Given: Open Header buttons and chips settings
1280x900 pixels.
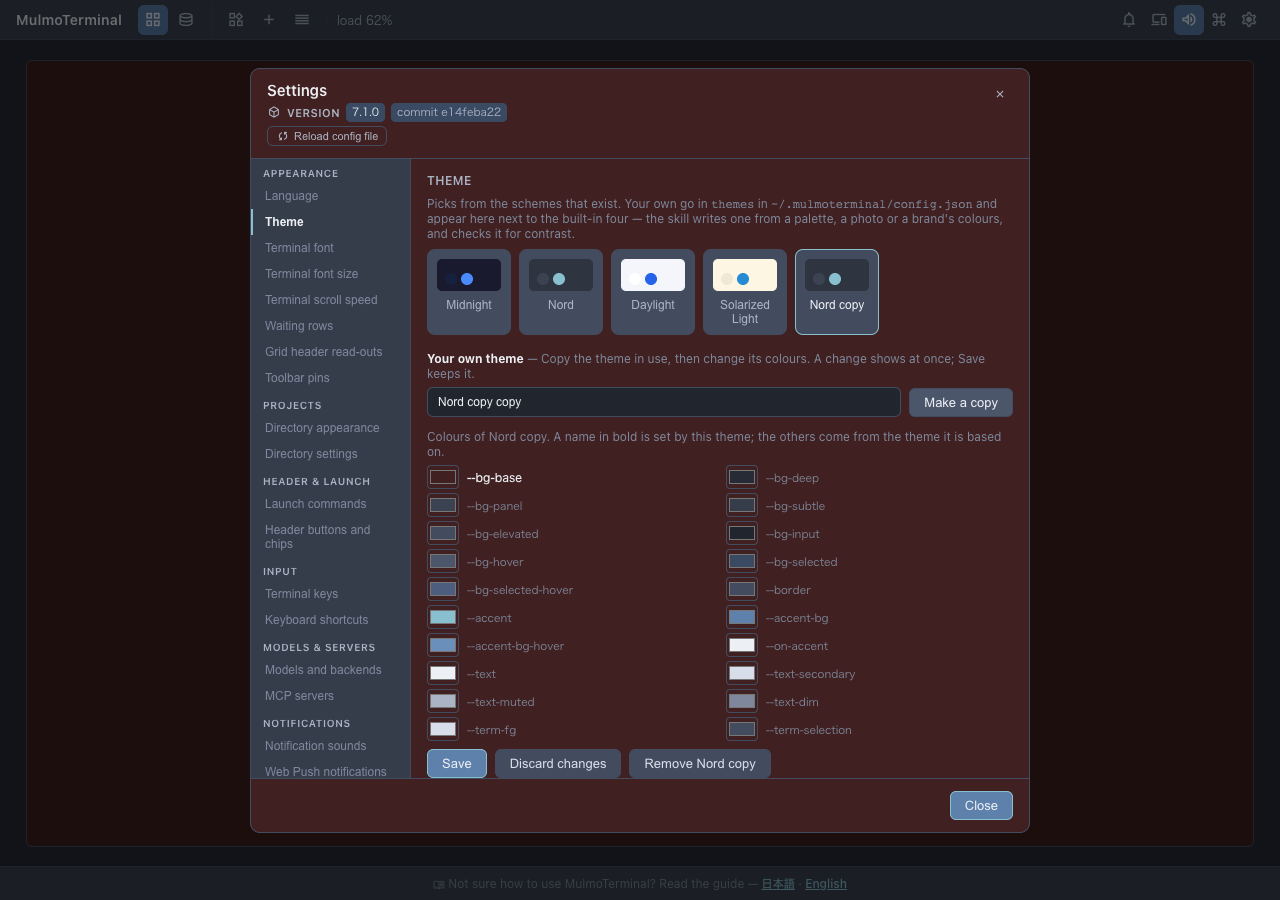Looking at the screenshot, I should click(x=330, y=537).
